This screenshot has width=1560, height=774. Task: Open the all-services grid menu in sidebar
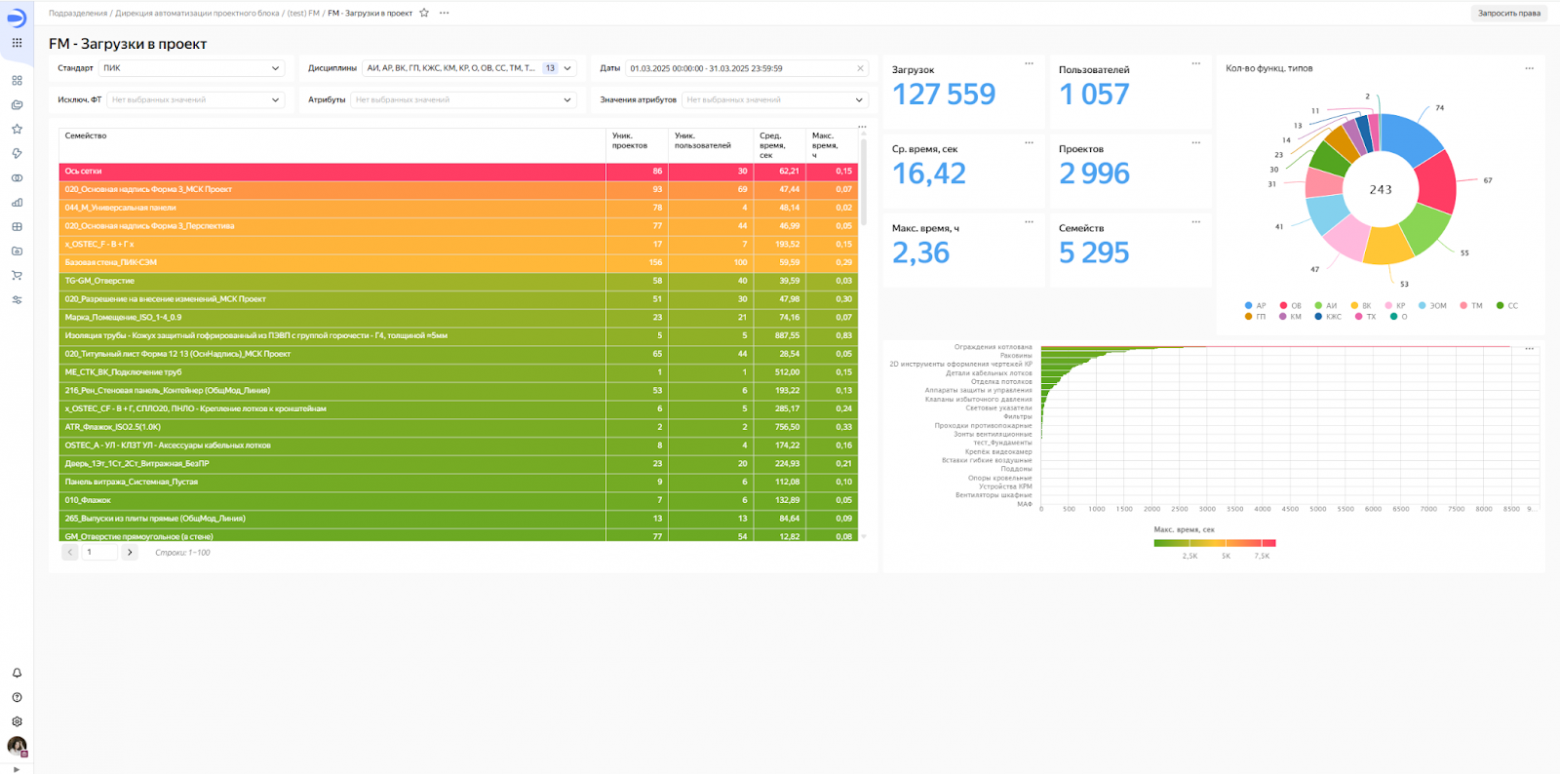tap(16, 43)
